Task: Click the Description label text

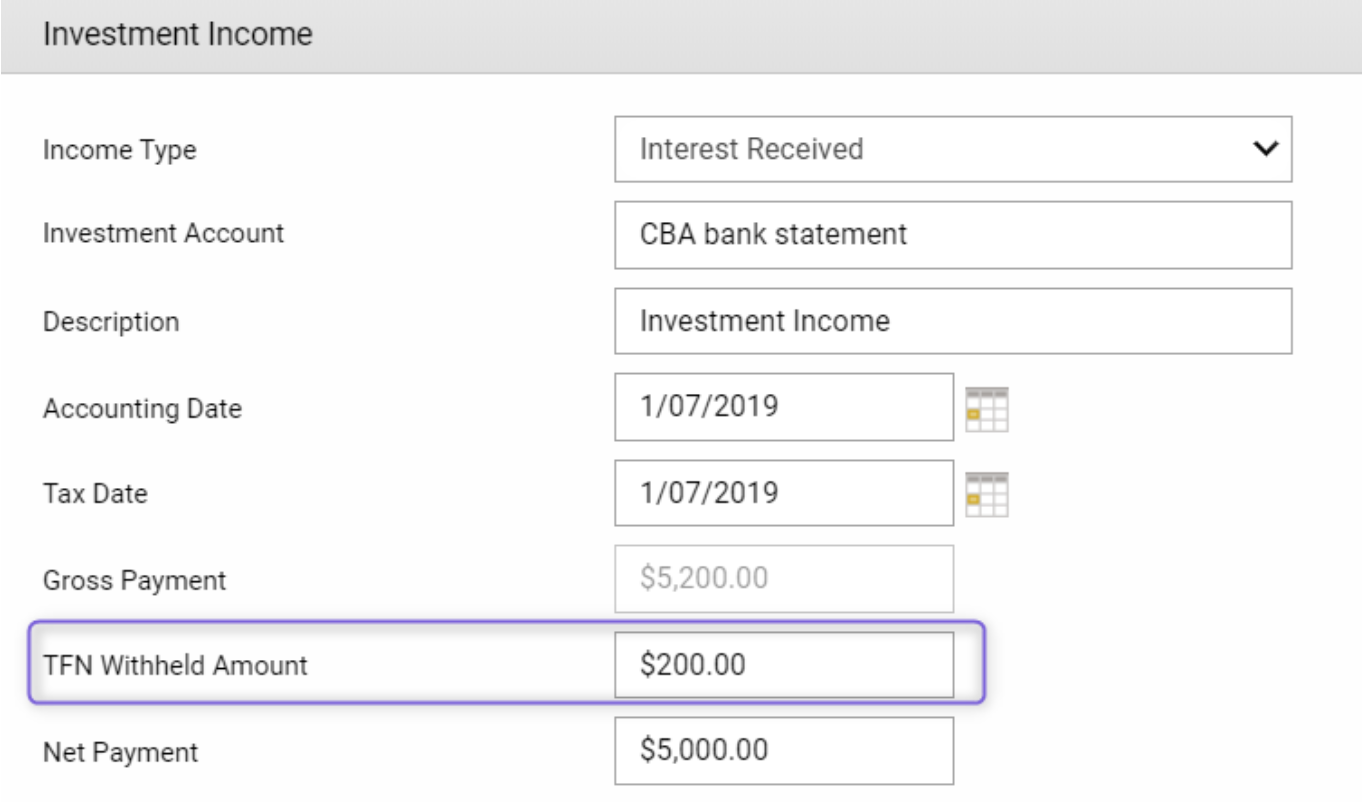Action: [111, 323]
